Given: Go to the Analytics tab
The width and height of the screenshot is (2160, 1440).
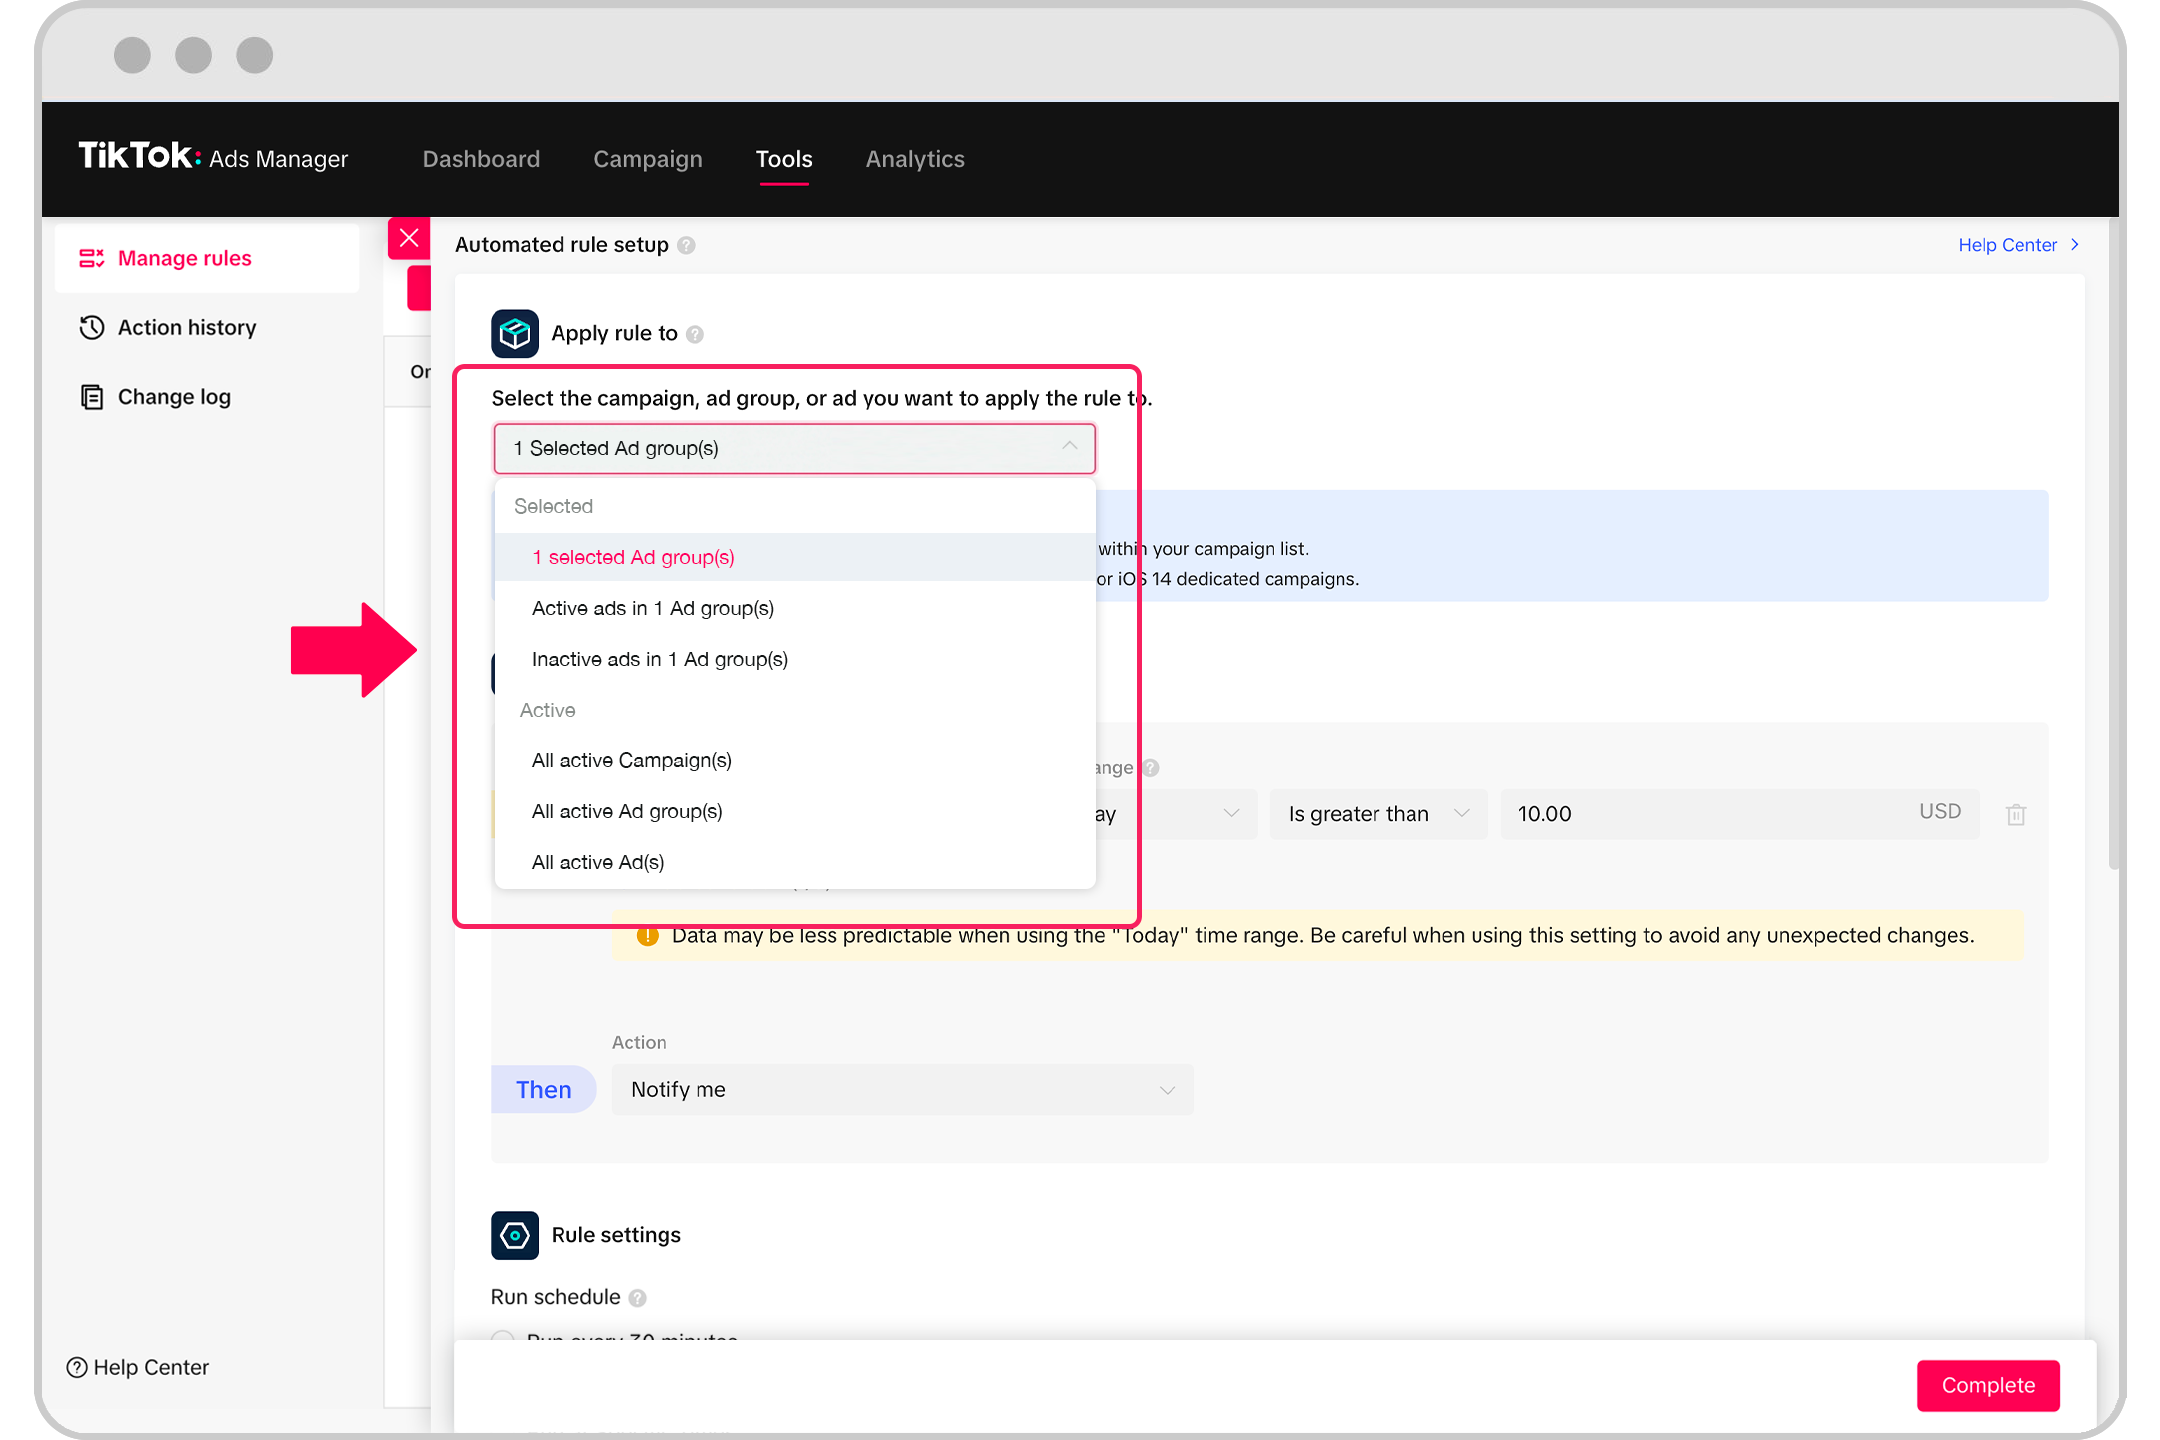Looking at the screenshot, I should click(914, 159).
